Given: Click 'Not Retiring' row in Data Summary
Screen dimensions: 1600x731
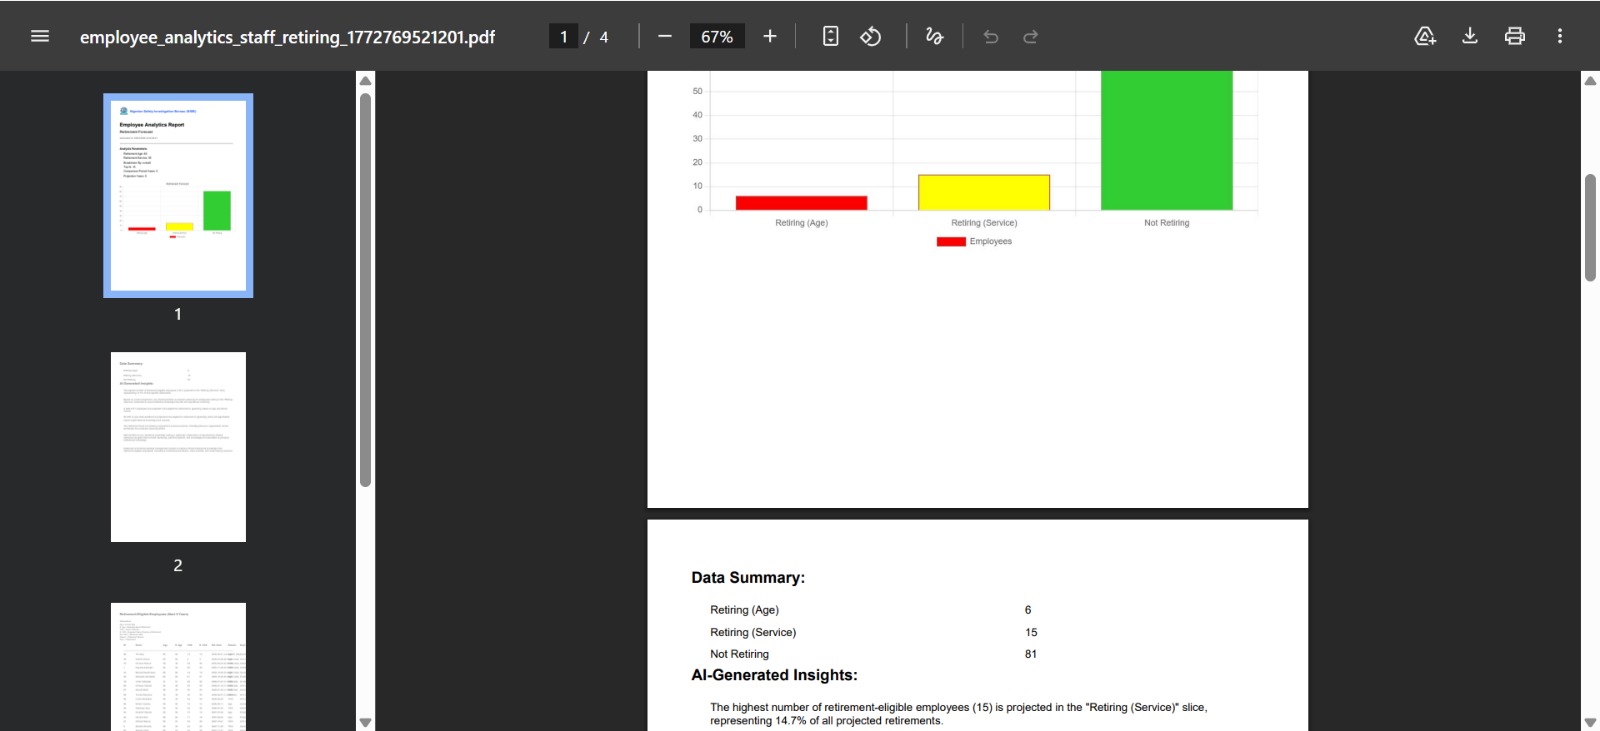Looking at the screenshot, I should pos(739,654).
